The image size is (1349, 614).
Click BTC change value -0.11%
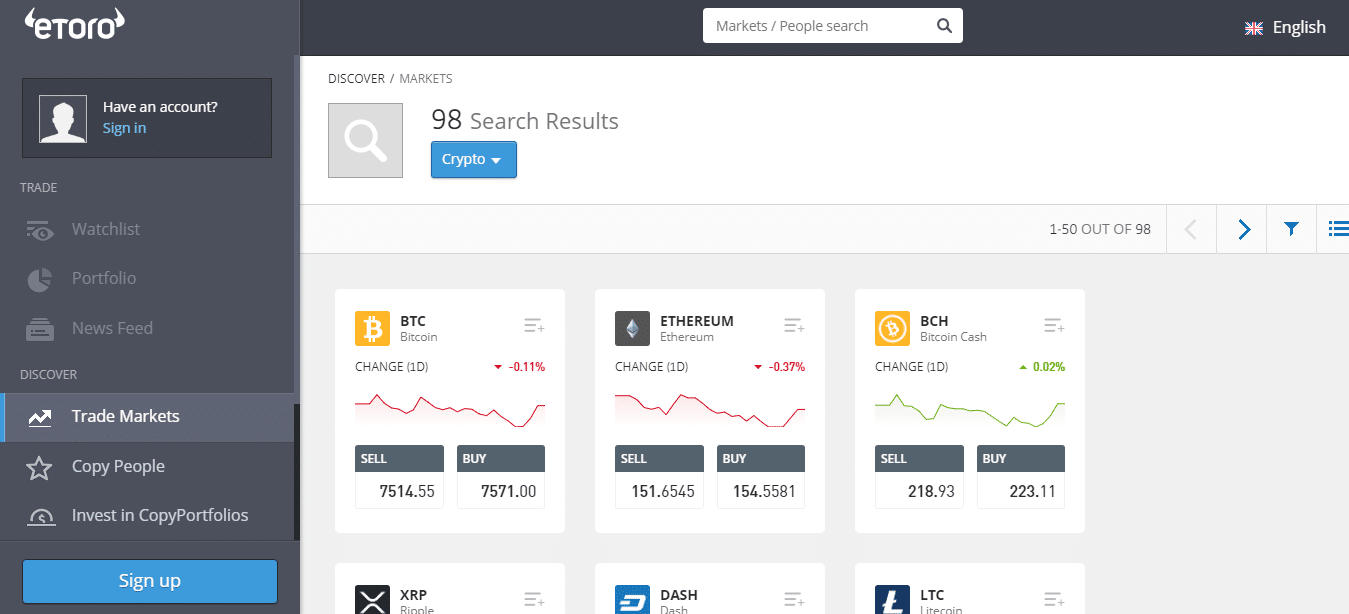point(527,367)
